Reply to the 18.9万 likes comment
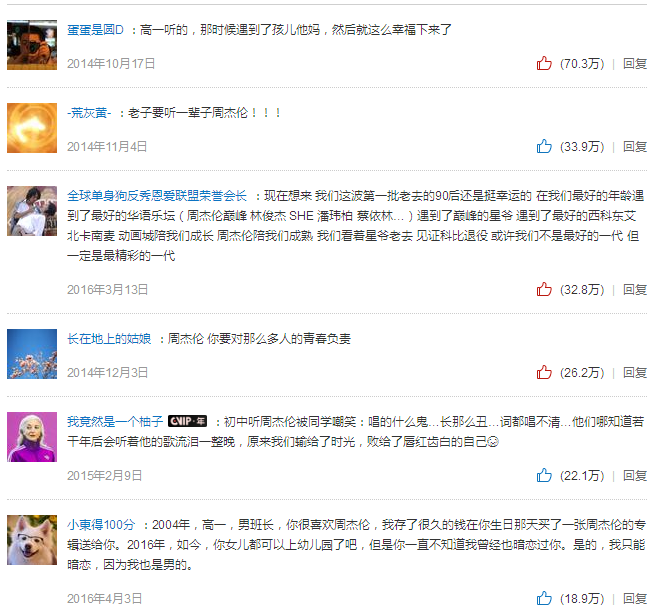The height and width of the screenshot is (609, 667). coord(635,599)
